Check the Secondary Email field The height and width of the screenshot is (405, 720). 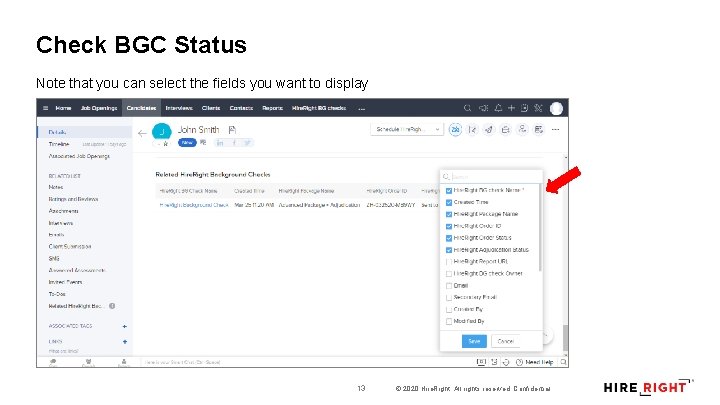click(x=449, y=298)
